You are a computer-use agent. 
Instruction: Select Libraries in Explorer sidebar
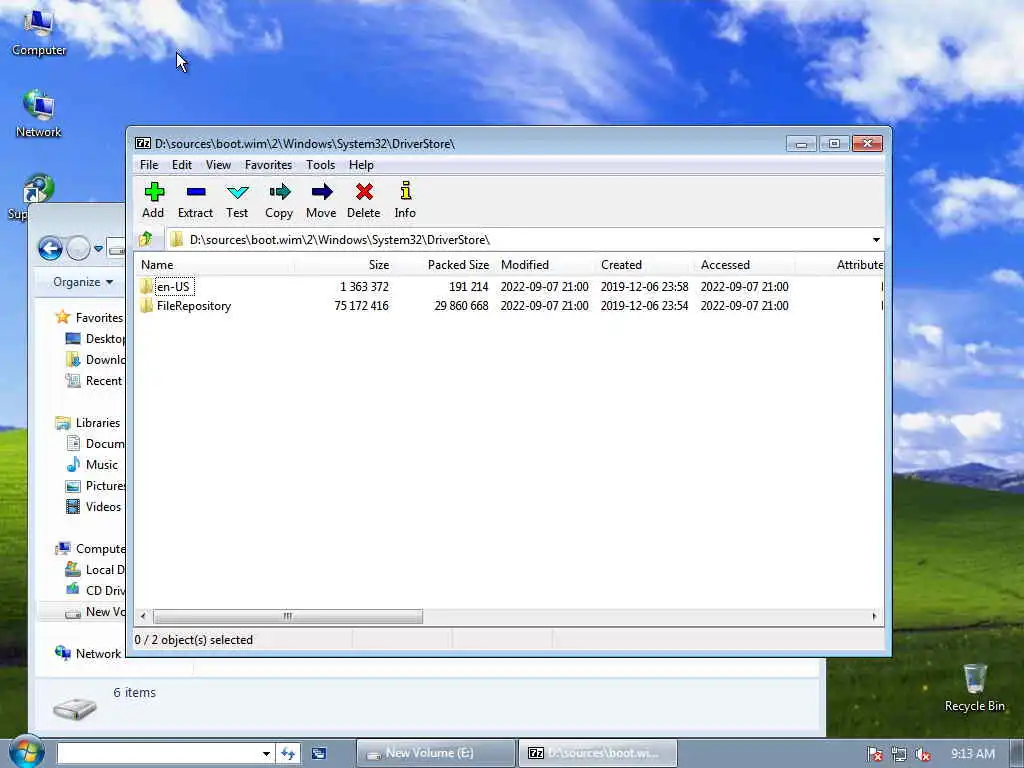tap(88, 423)
